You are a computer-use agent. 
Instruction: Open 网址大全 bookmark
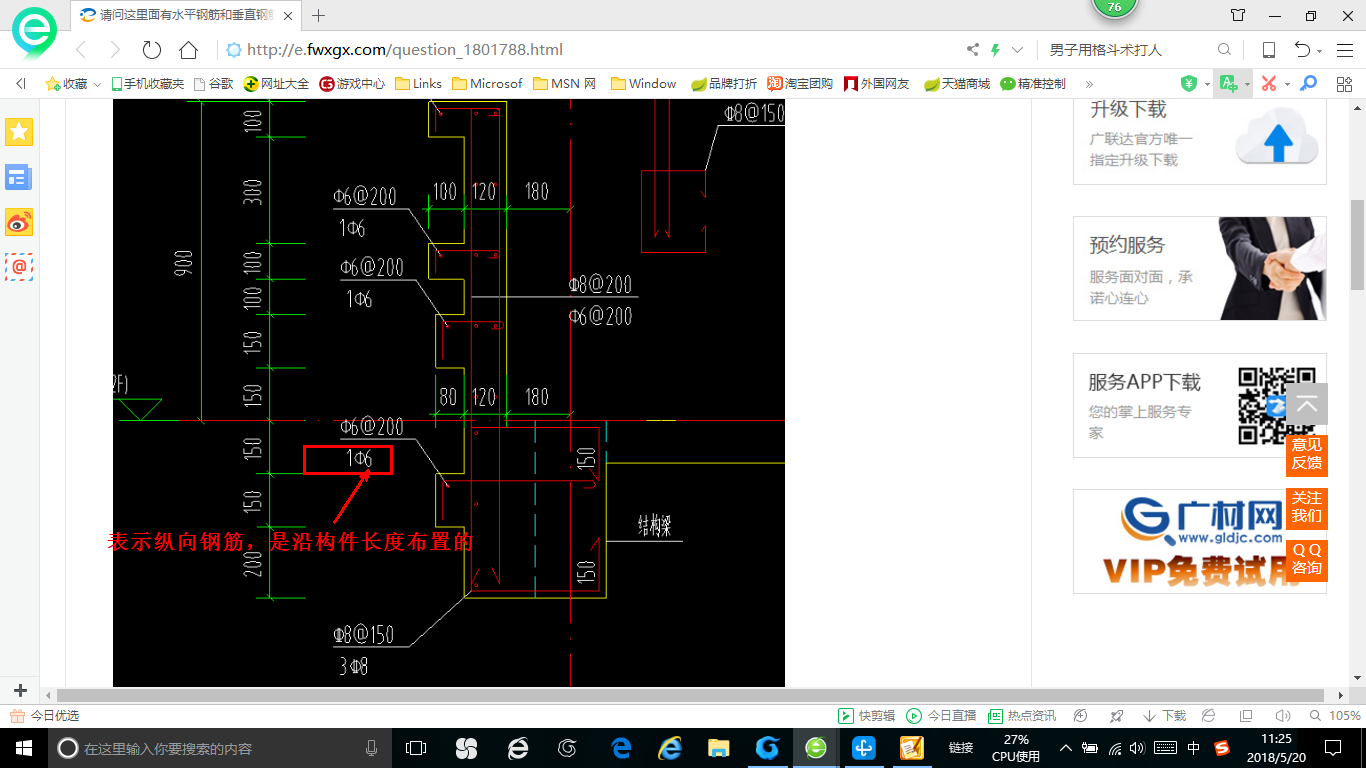277,84
